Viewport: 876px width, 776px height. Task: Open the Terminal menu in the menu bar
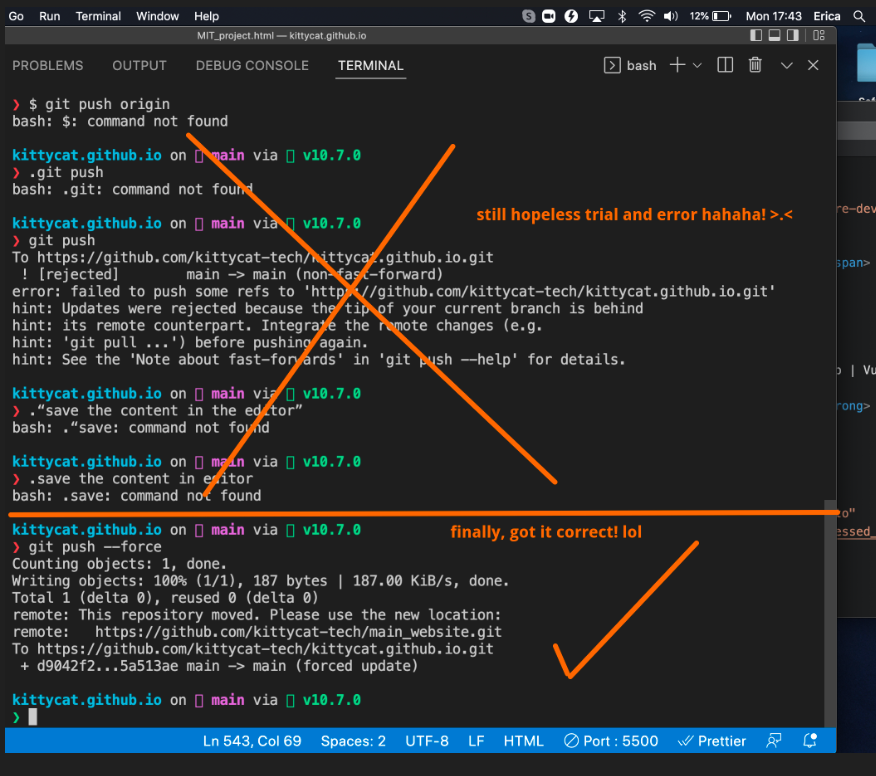[x=97, y=15]
